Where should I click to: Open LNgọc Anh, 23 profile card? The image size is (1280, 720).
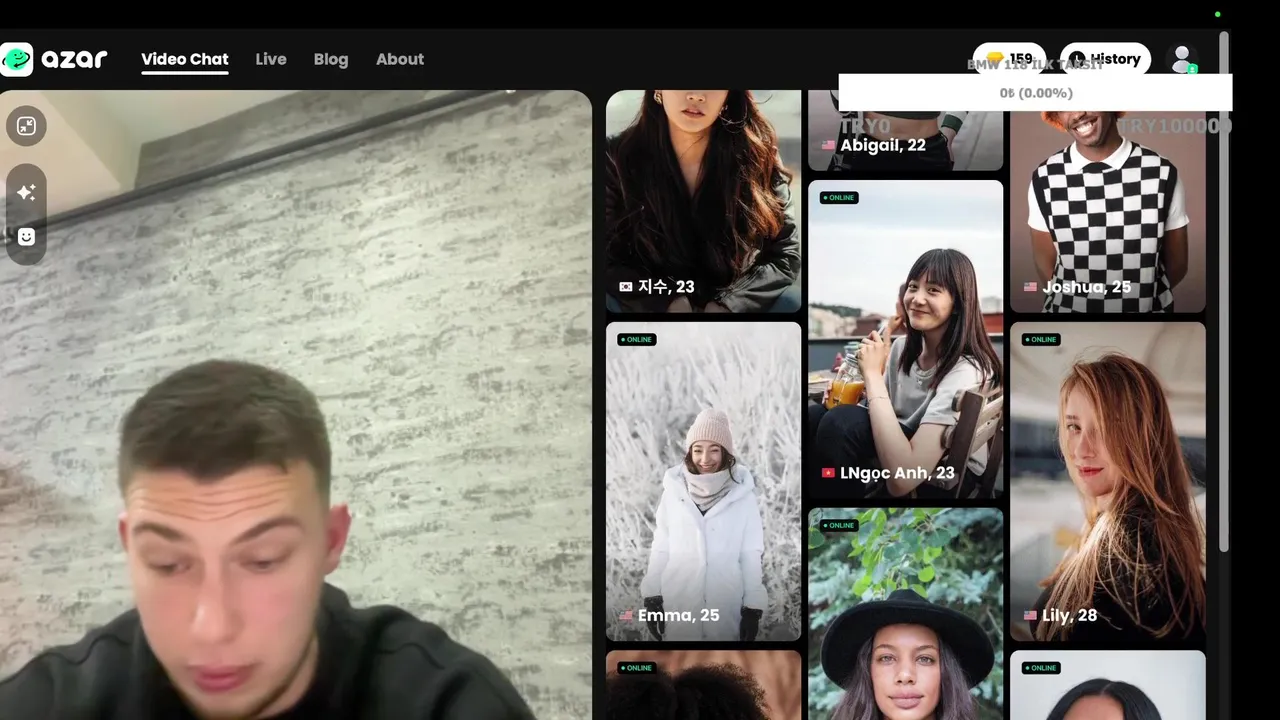906,339
